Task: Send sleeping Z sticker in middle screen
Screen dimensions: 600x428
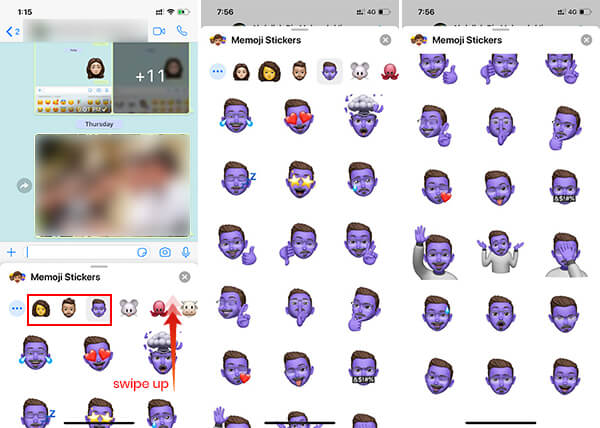Action: tap(237, 178)
